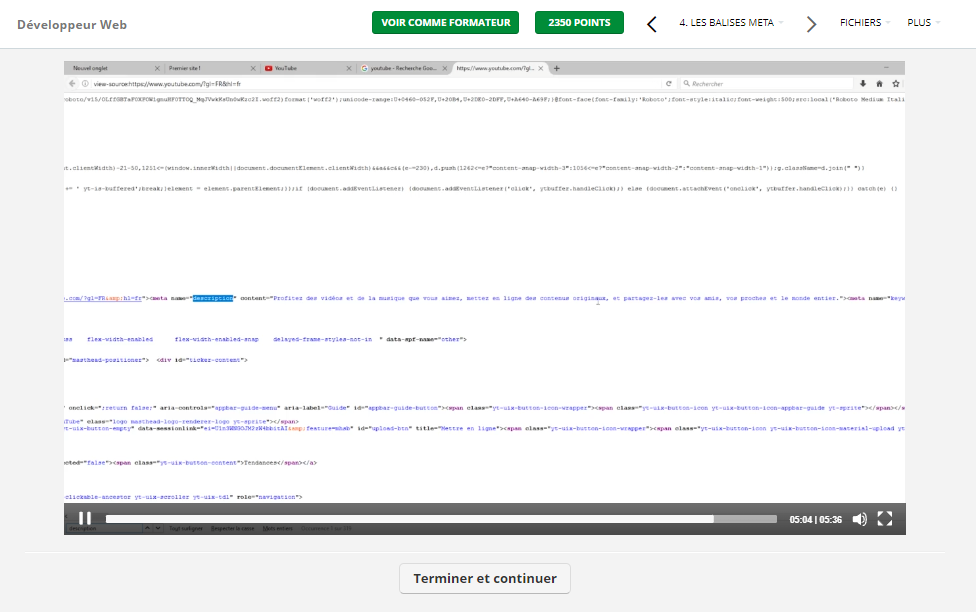Open new tab plus button in video

click(x=557, y=68)
